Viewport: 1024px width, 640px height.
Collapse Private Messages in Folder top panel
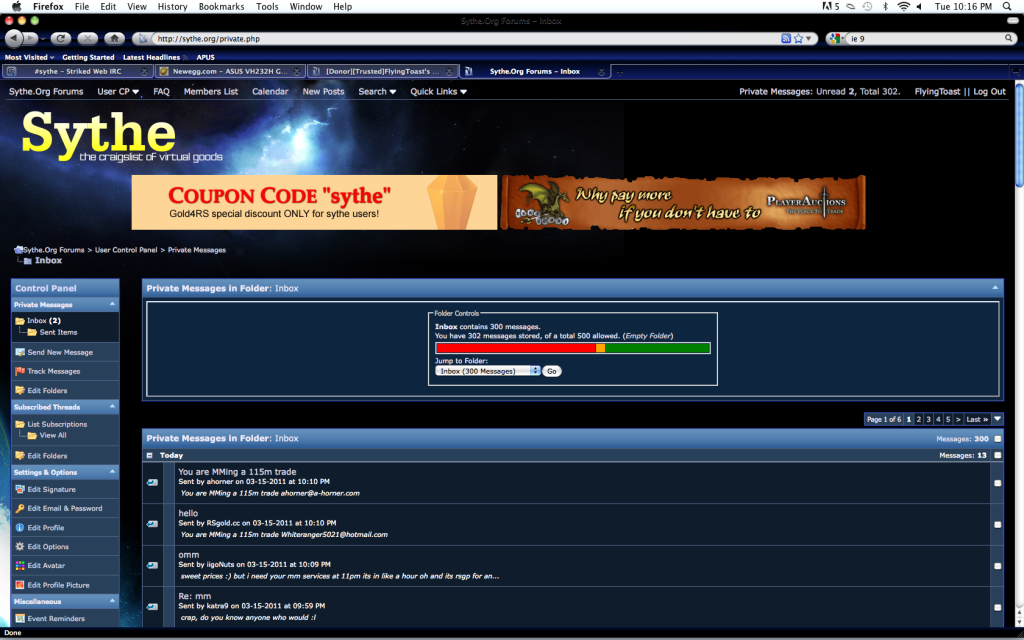995,288
